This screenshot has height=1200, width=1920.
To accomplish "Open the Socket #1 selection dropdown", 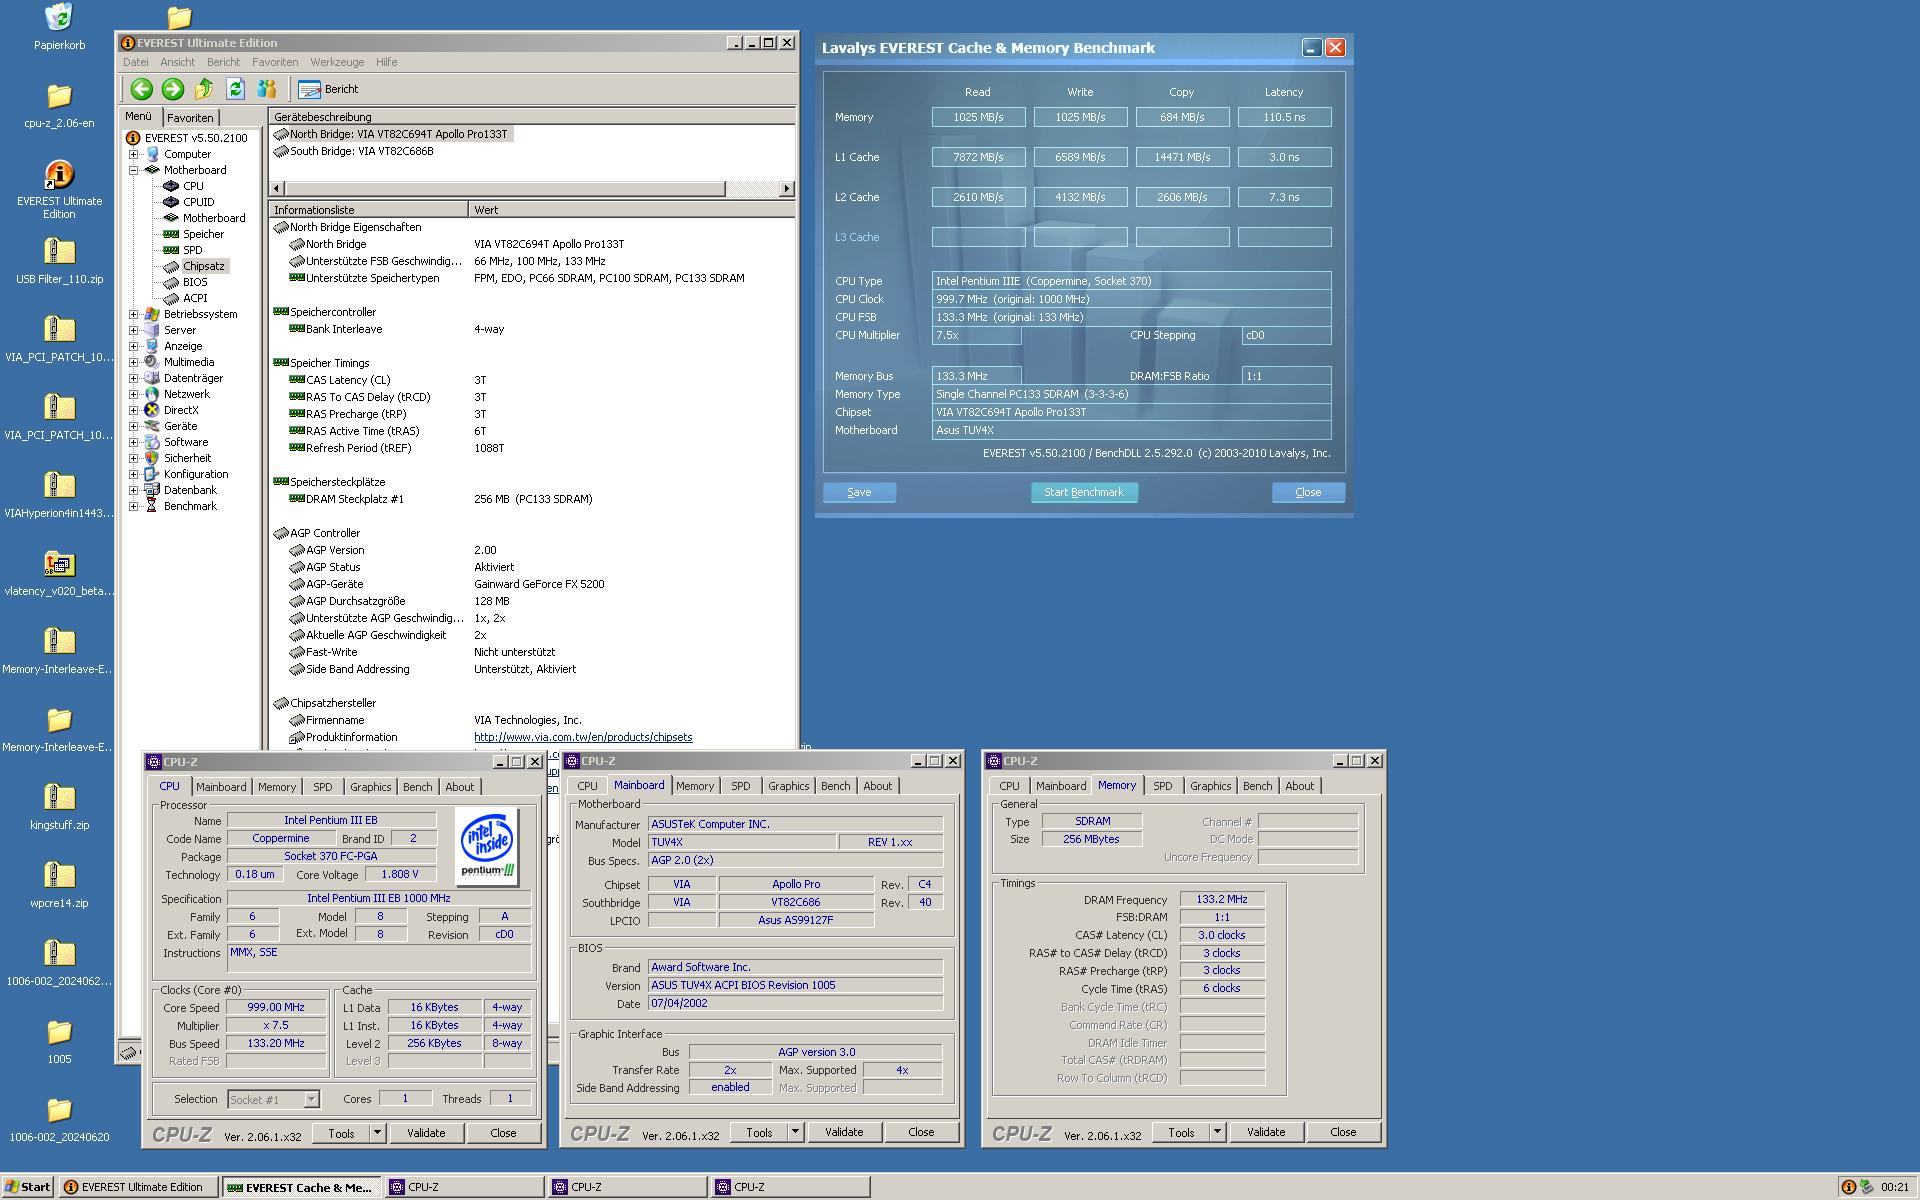I will (311, 1099).
